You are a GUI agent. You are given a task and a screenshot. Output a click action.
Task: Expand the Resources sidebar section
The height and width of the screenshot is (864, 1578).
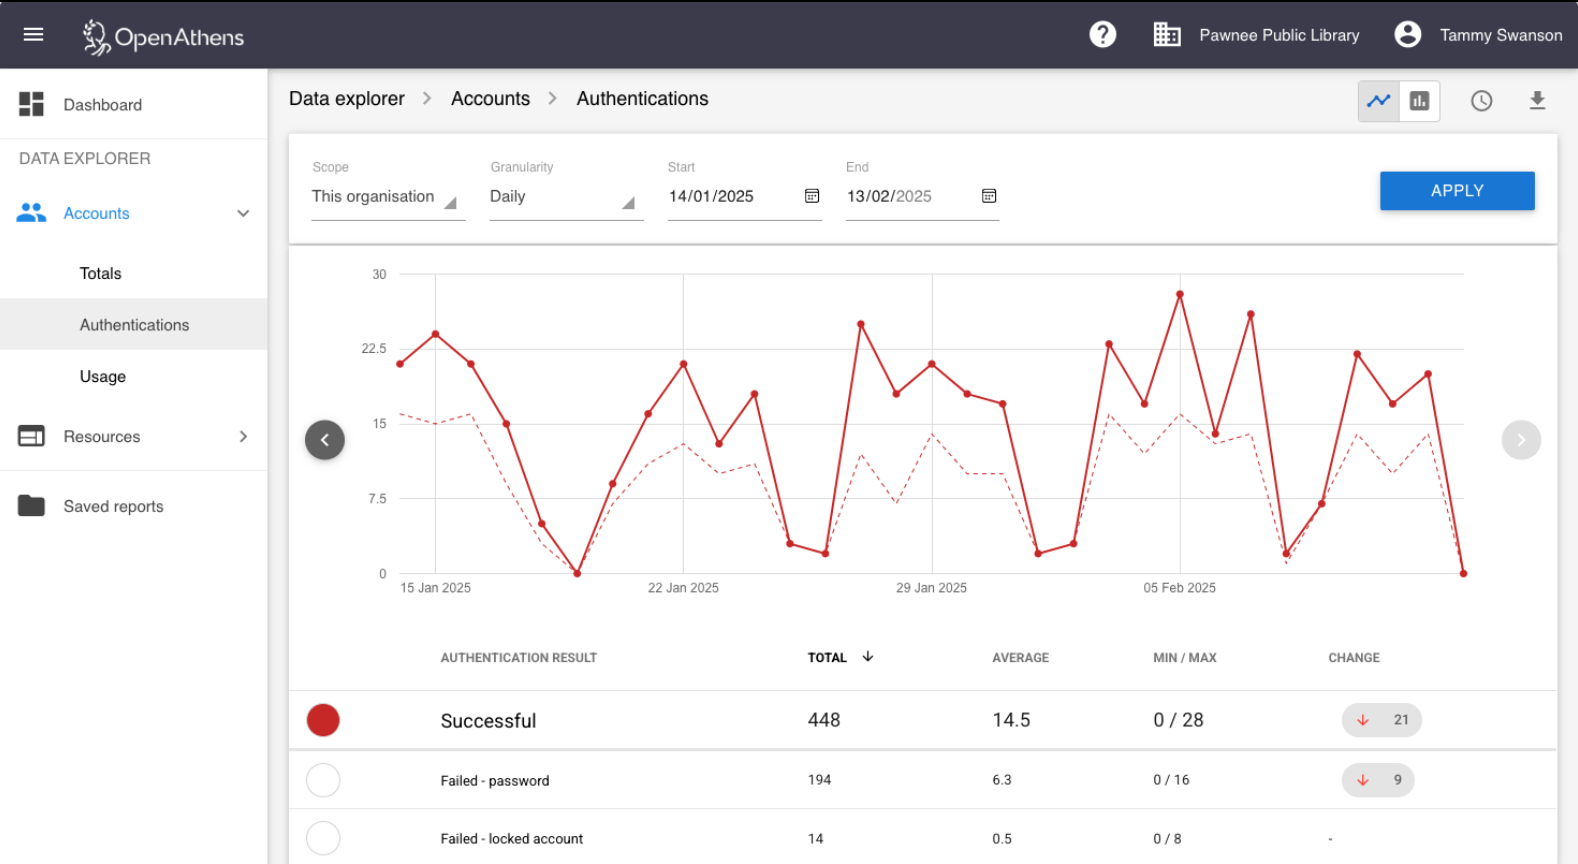coord(133,437)
